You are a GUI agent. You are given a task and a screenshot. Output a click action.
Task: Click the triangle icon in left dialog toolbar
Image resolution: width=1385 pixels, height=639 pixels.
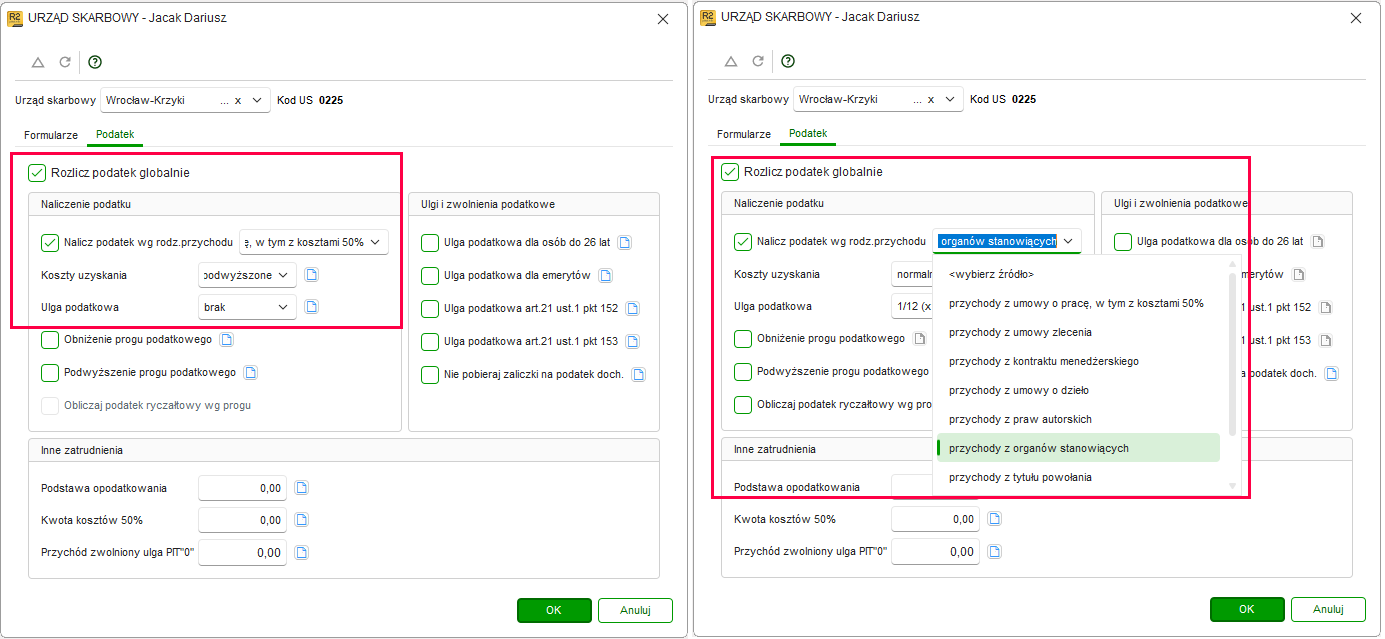(38, 62)
